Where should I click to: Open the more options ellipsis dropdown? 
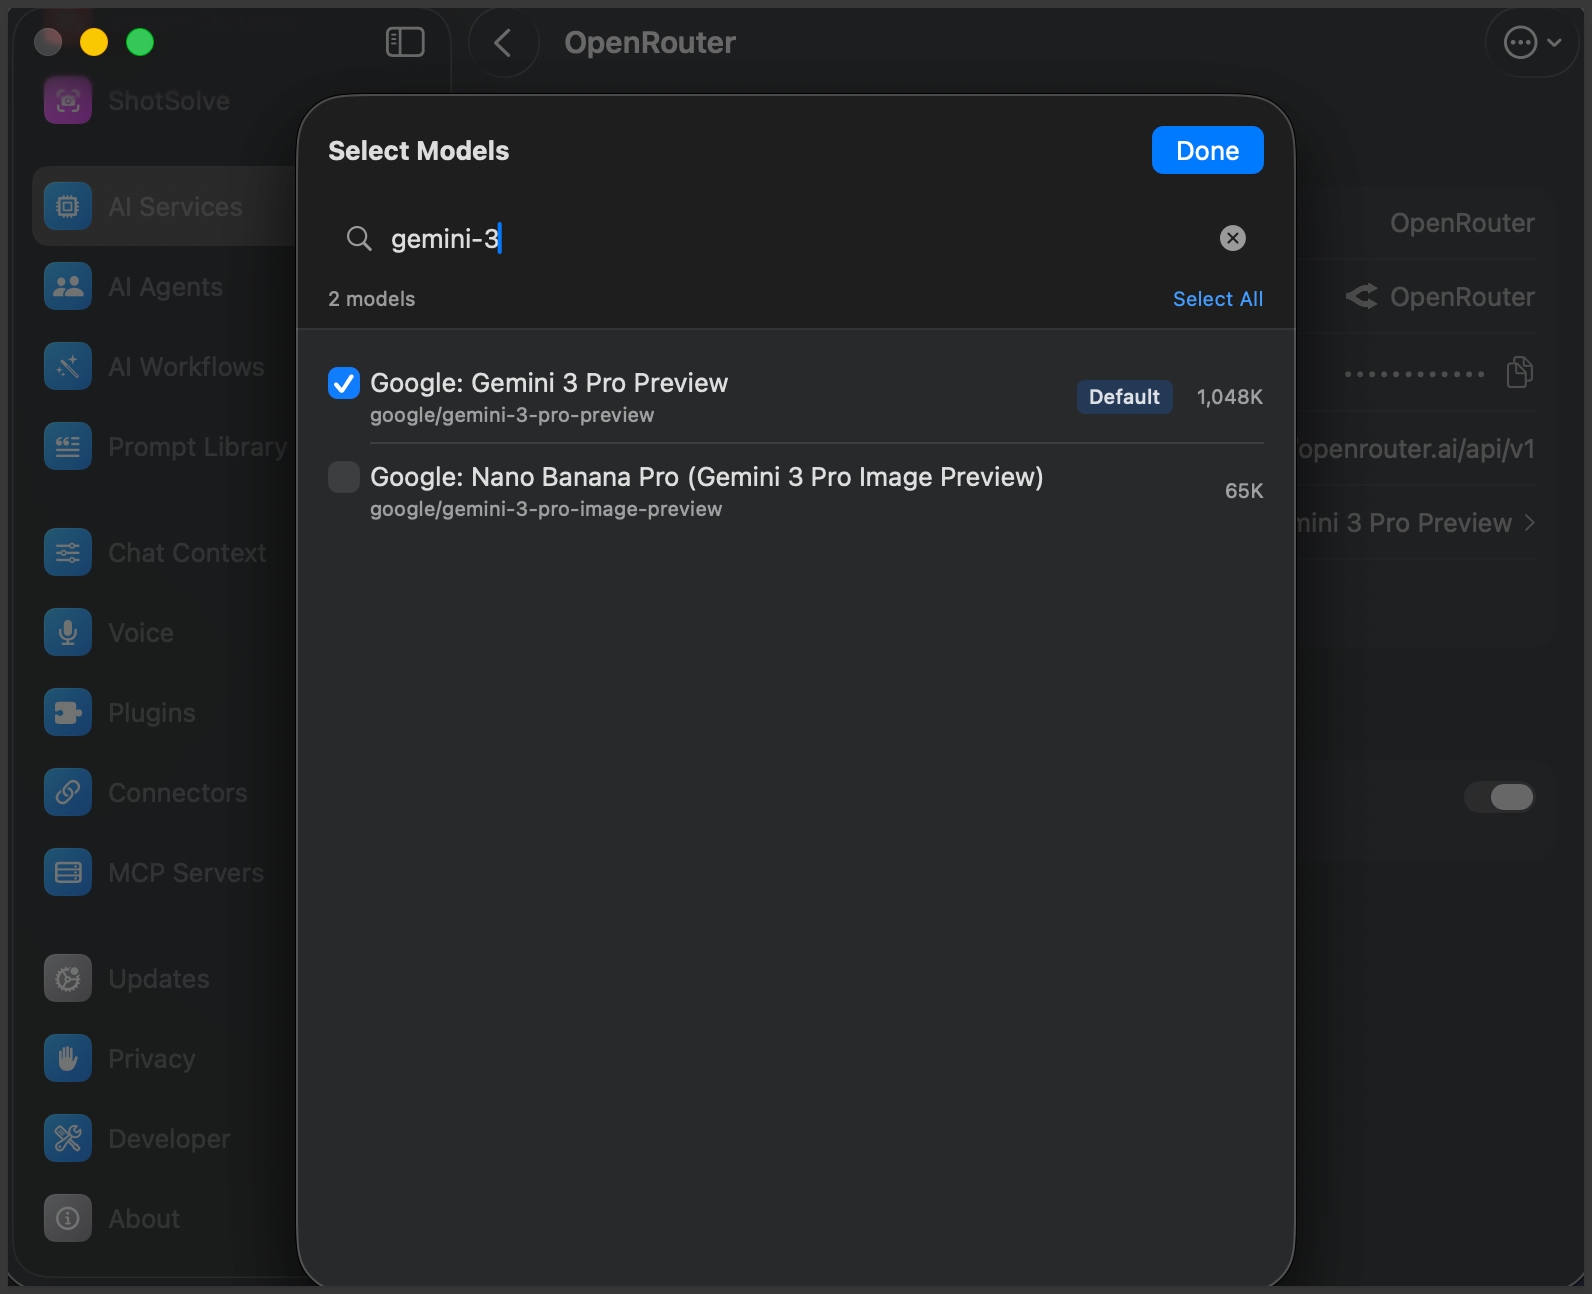(x=1533, y=42)
